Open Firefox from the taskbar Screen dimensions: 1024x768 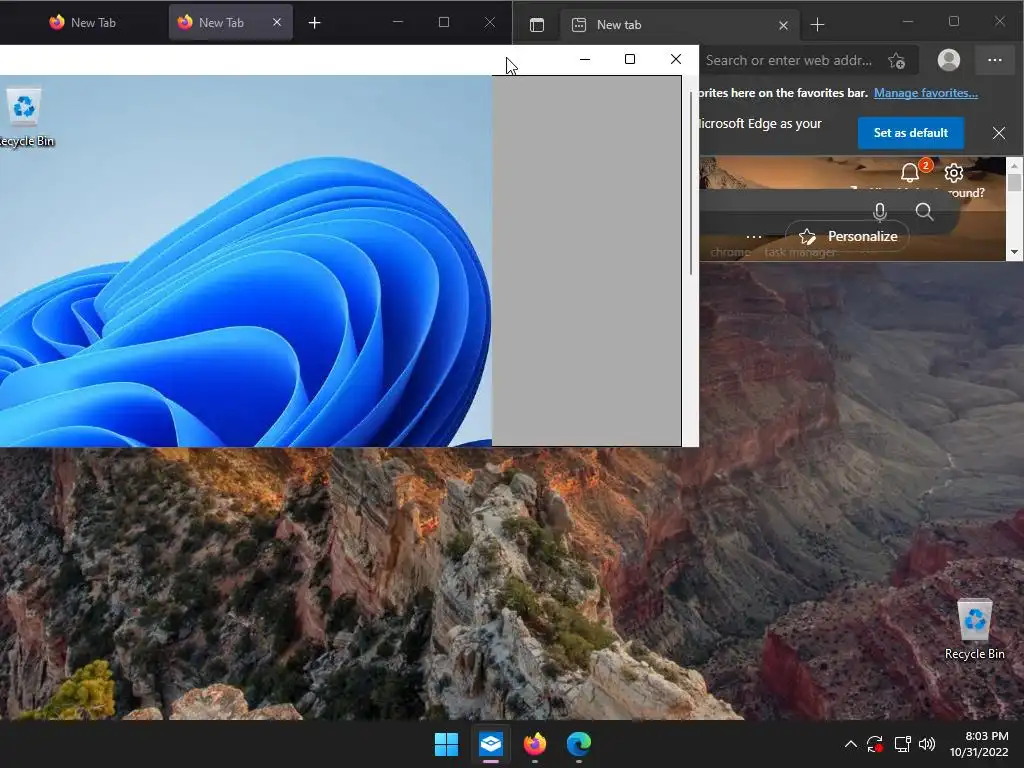pyautogui.click(x=535, y=744)
